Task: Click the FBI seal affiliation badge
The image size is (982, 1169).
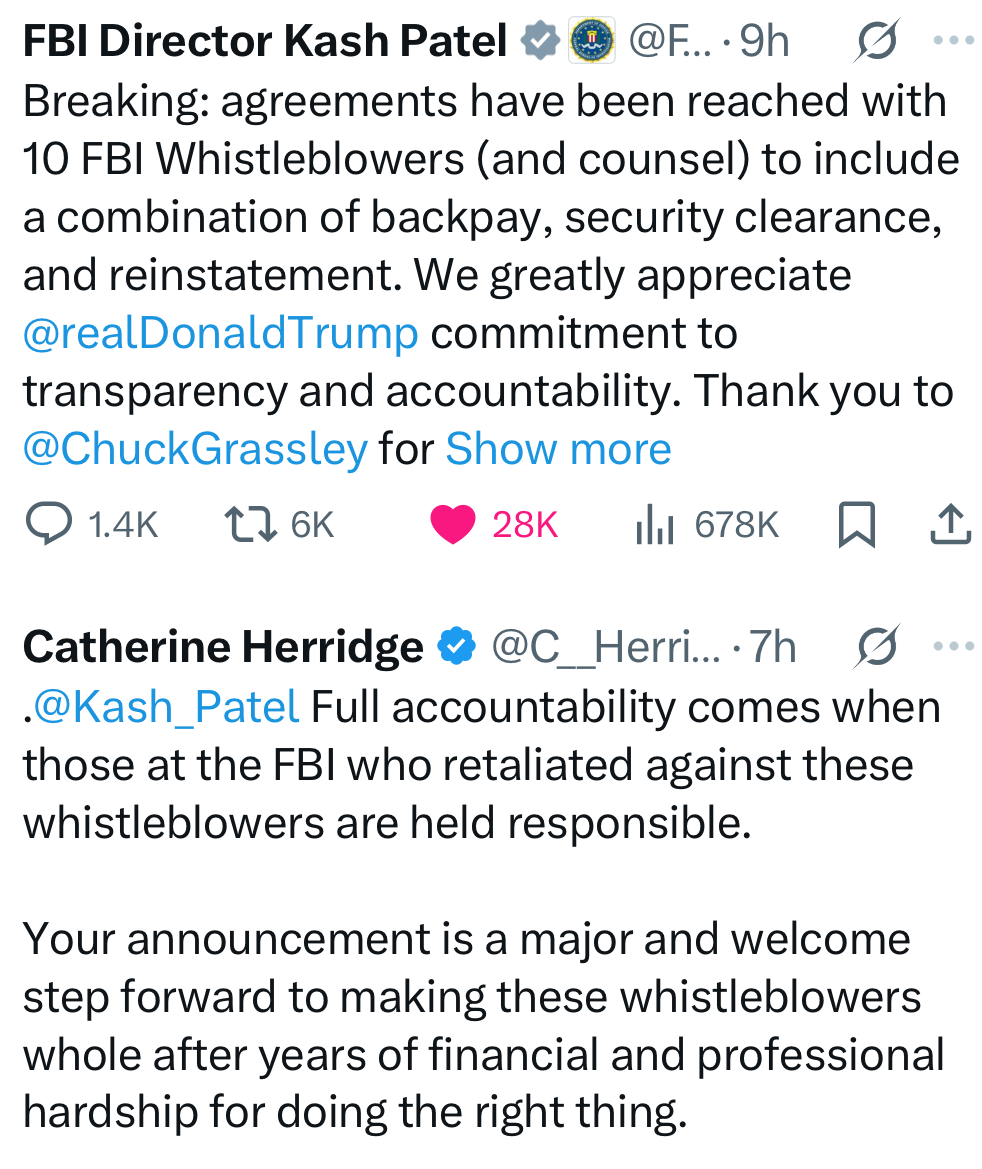Action: coord(590,42)
